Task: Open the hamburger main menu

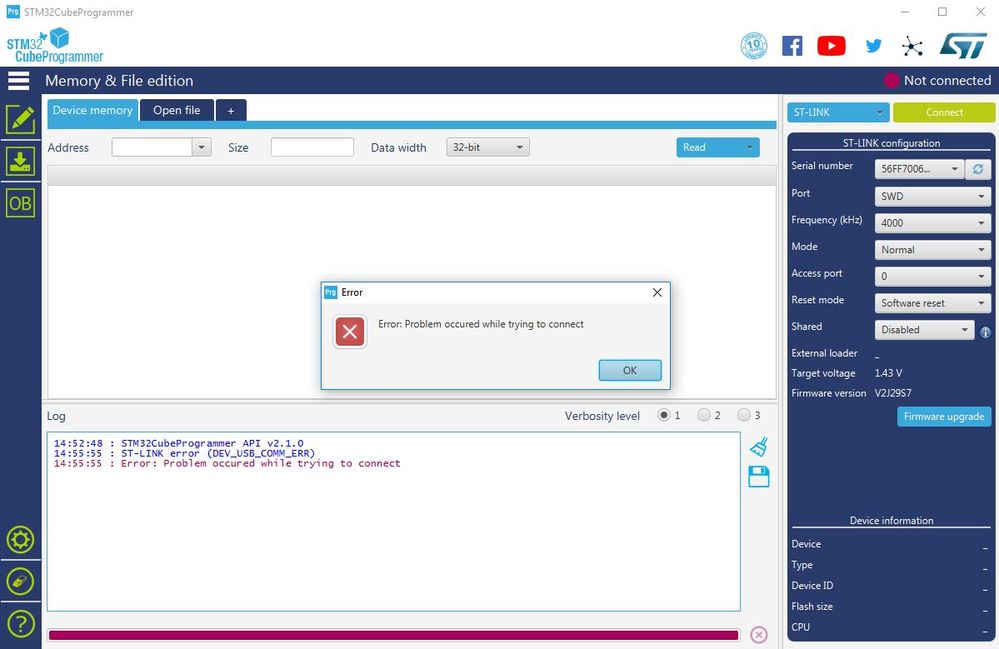Action: click(x=18, y=81)
